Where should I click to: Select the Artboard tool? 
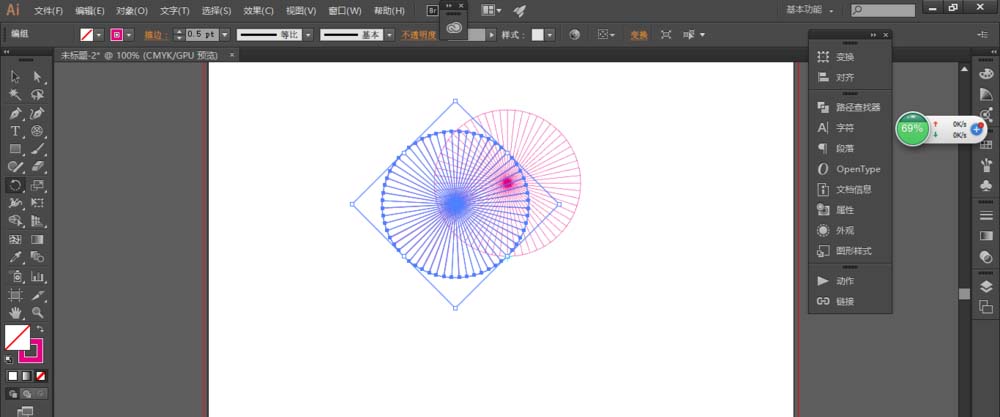[15, 295]
